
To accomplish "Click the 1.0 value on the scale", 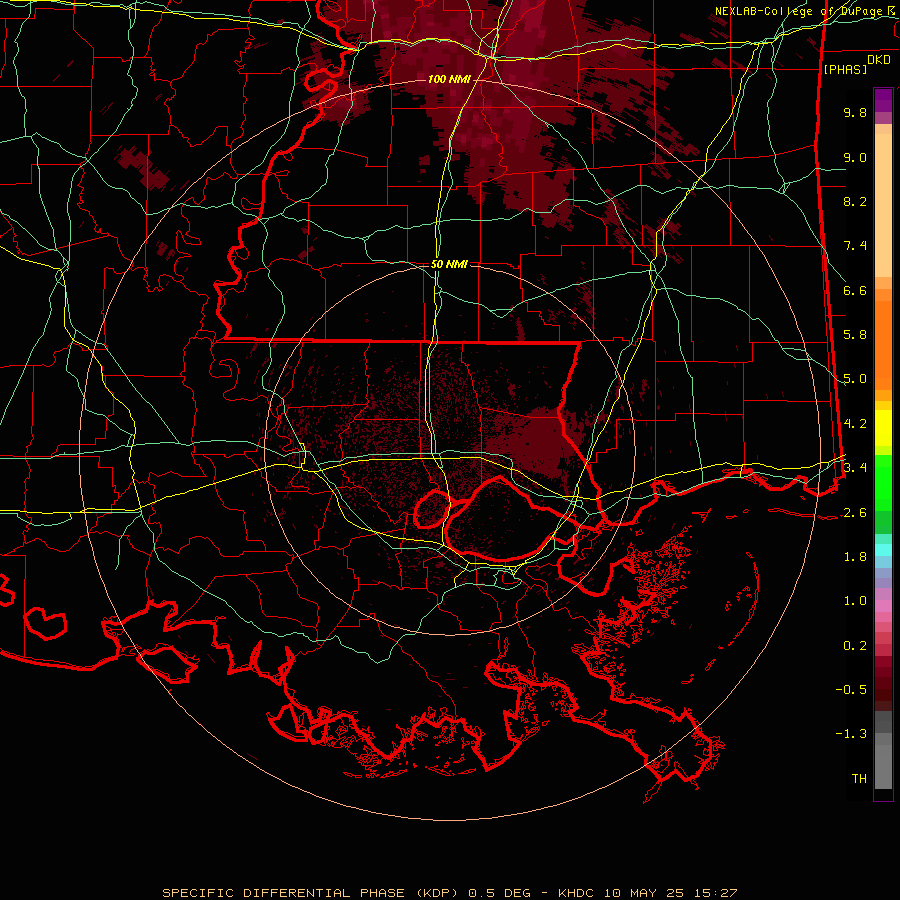I will 855,601.
